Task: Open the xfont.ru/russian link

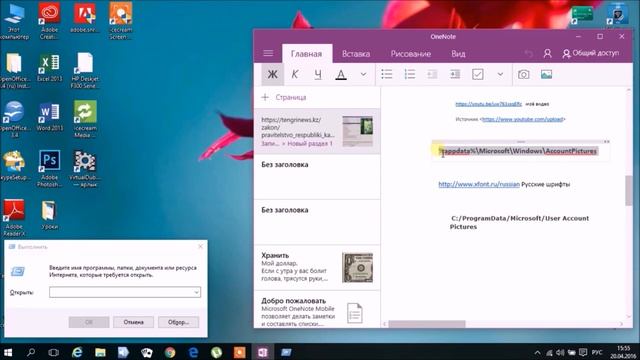Action: pyautogui.click(x=479, y=184)
